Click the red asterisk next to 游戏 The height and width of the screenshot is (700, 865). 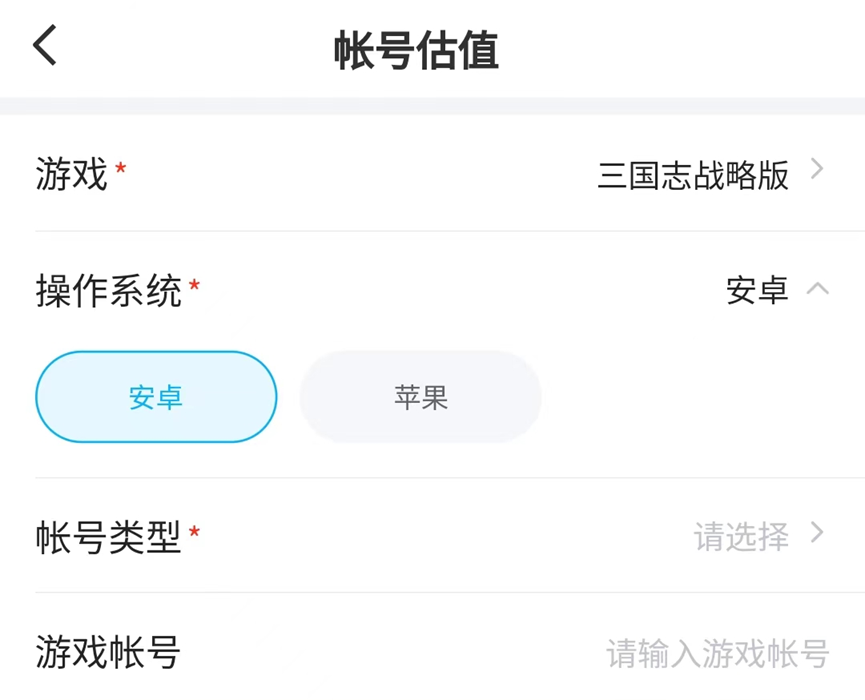121,167
